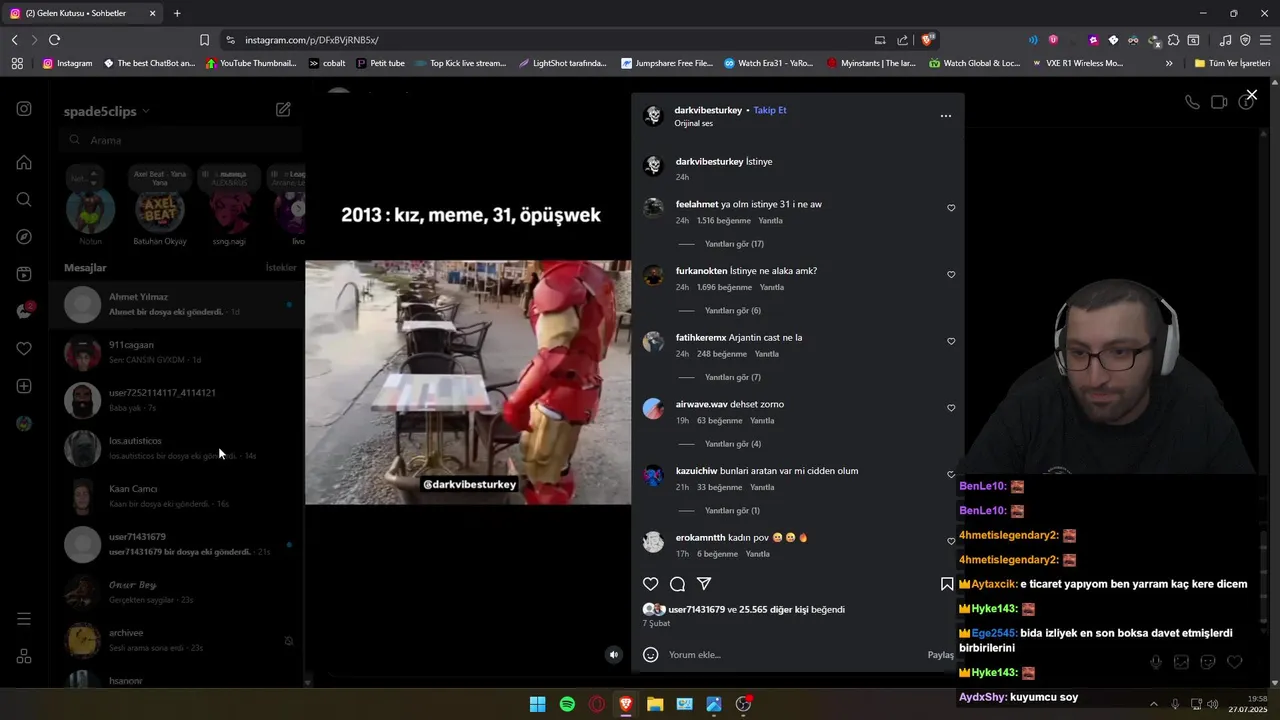Click Yanıtla under feelahmet's comment

[x=770, y=221]
